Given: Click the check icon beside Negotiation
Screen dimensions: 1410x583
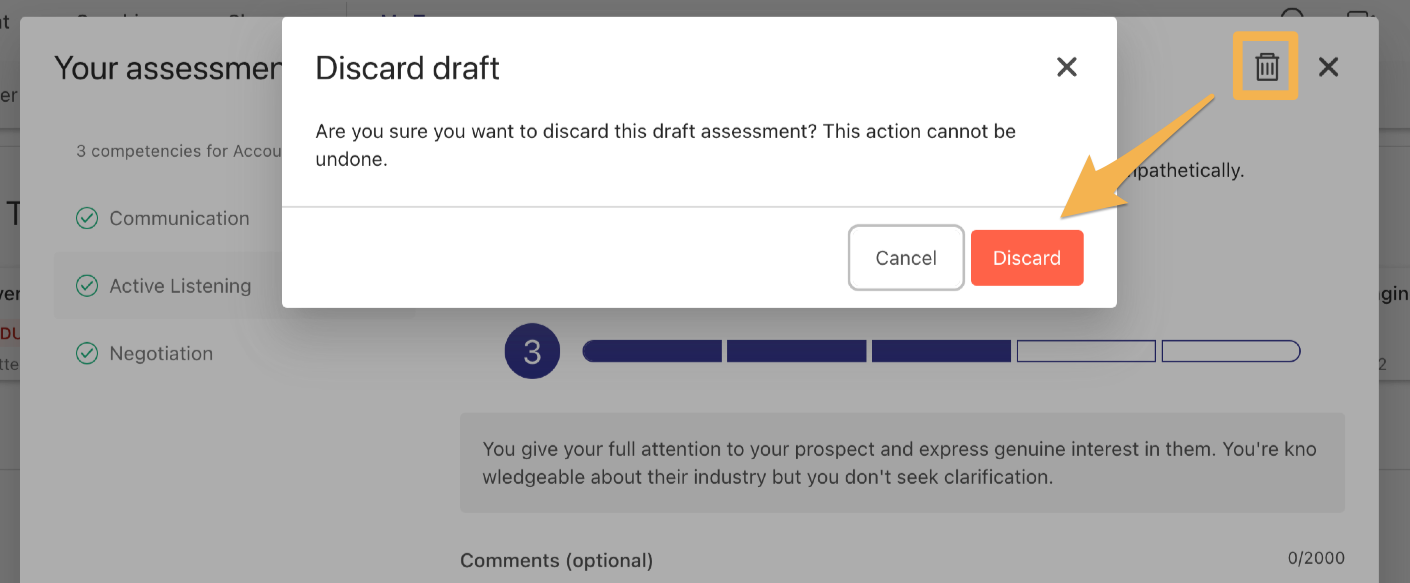Looking at the screenshot, I should tap(87, 353).
